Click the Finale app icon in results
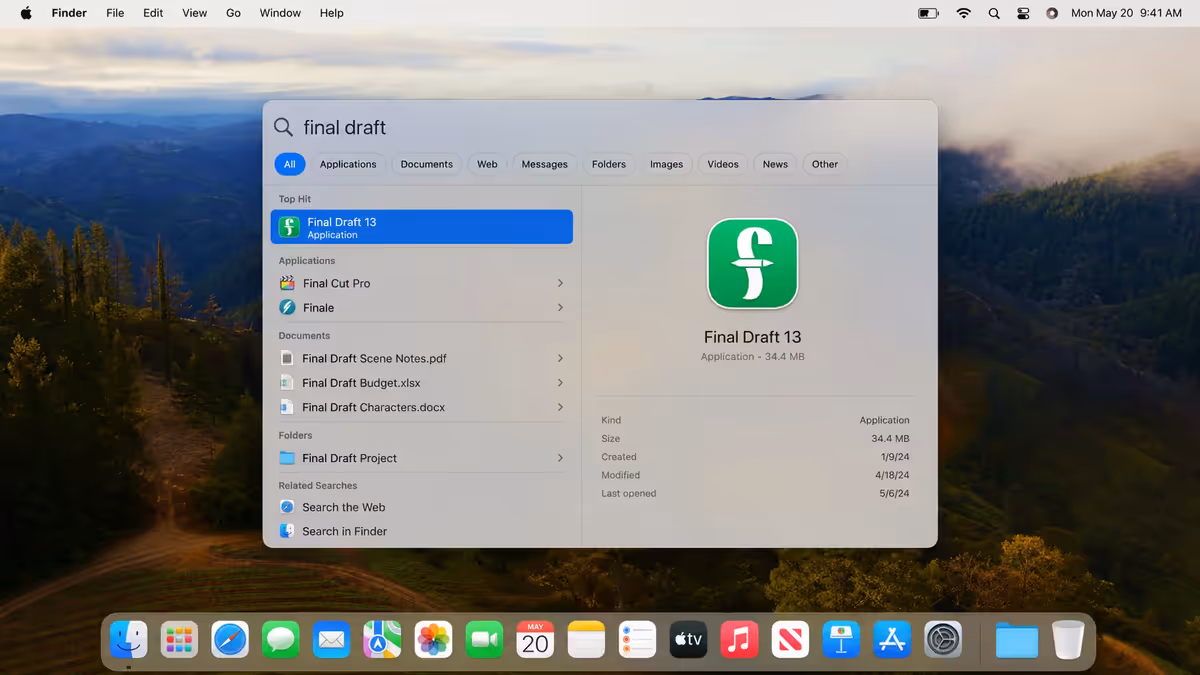This screenshot has width=1200, height=675. (288, 308)
